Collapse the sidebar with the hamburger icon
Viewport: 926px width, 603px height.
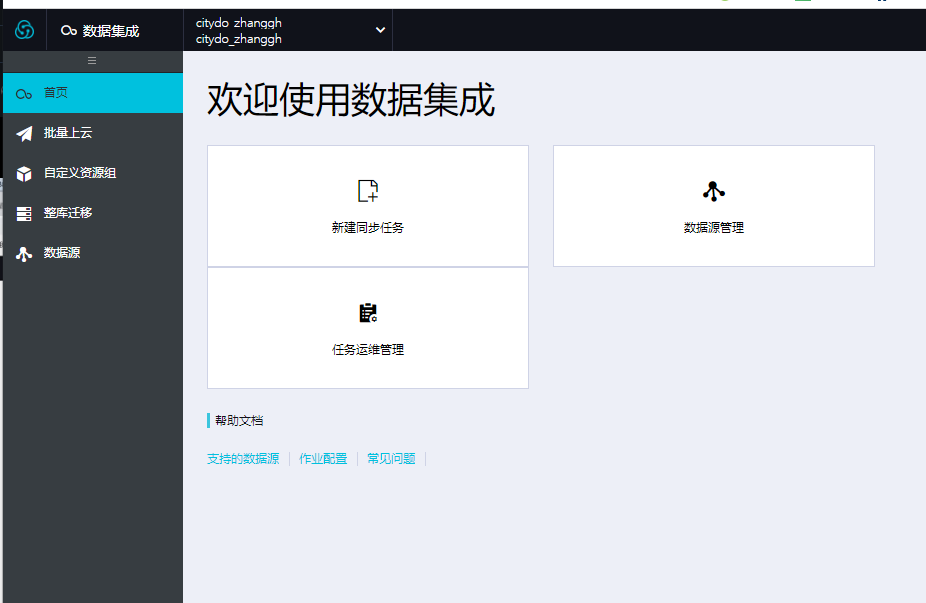pos(92,61)
